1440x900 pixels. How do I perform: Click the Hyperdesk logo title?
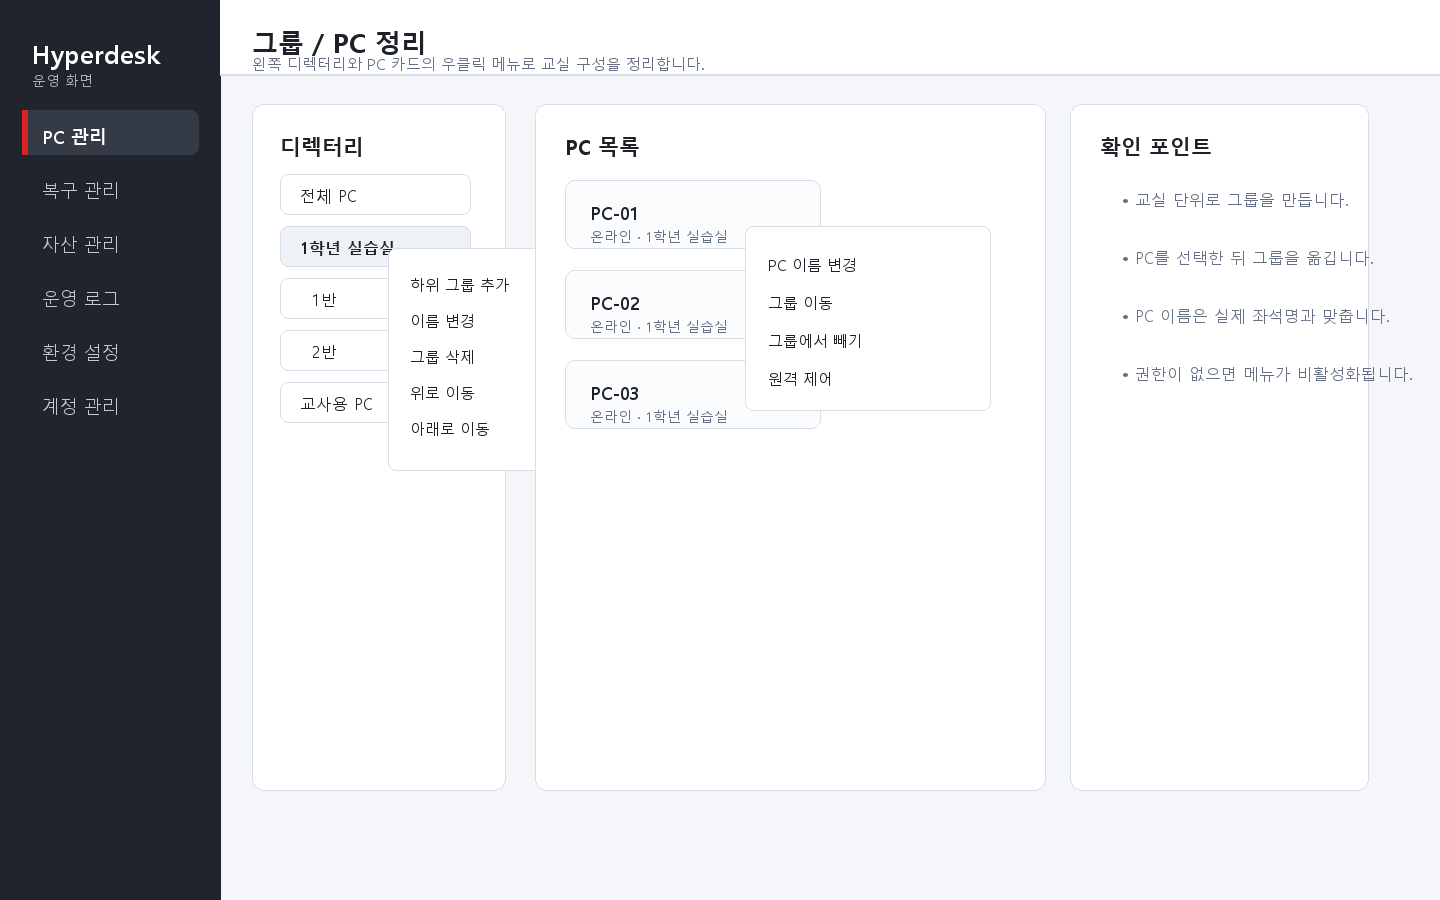(96, 55)
